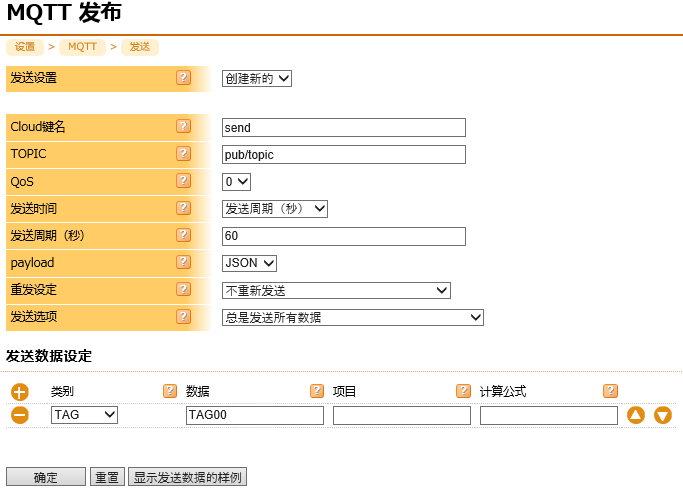
Task: Open help icon for 重发设定
Action: tap(183, 290)
